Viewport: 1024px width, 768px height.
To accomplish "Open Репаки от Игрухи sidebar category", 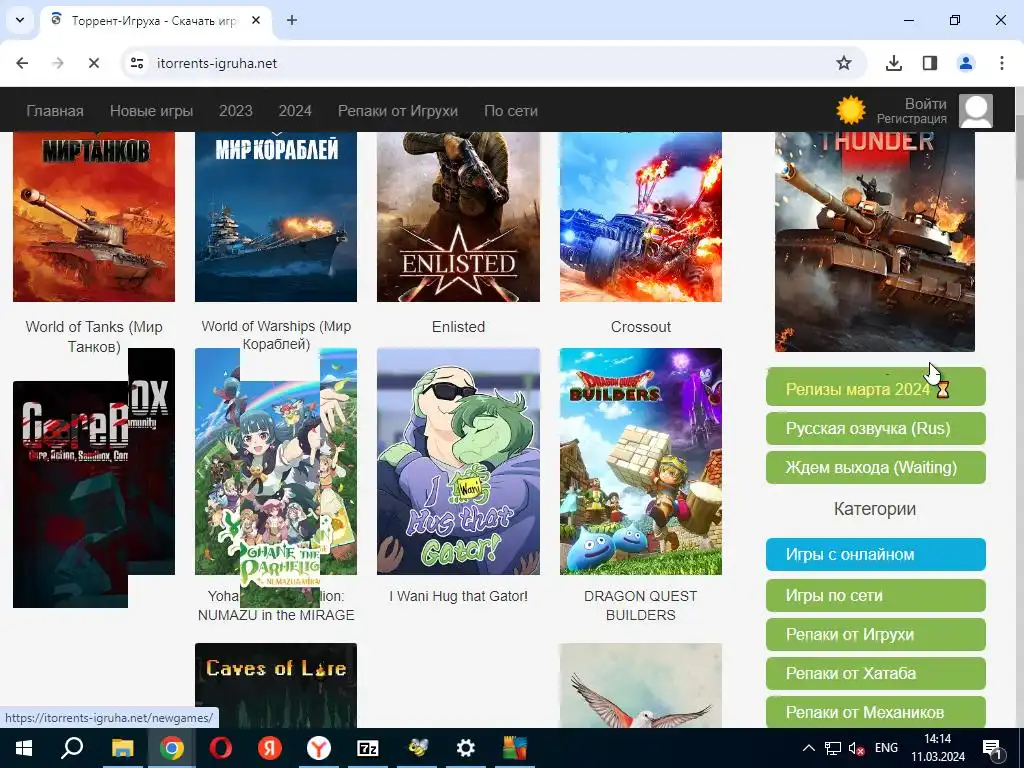I will (x=876, y=634).
